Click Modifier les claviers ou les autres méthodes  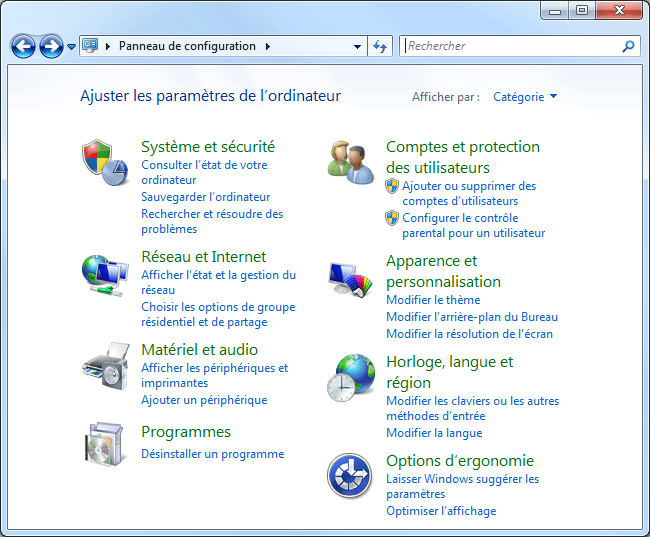pos(473,408)
